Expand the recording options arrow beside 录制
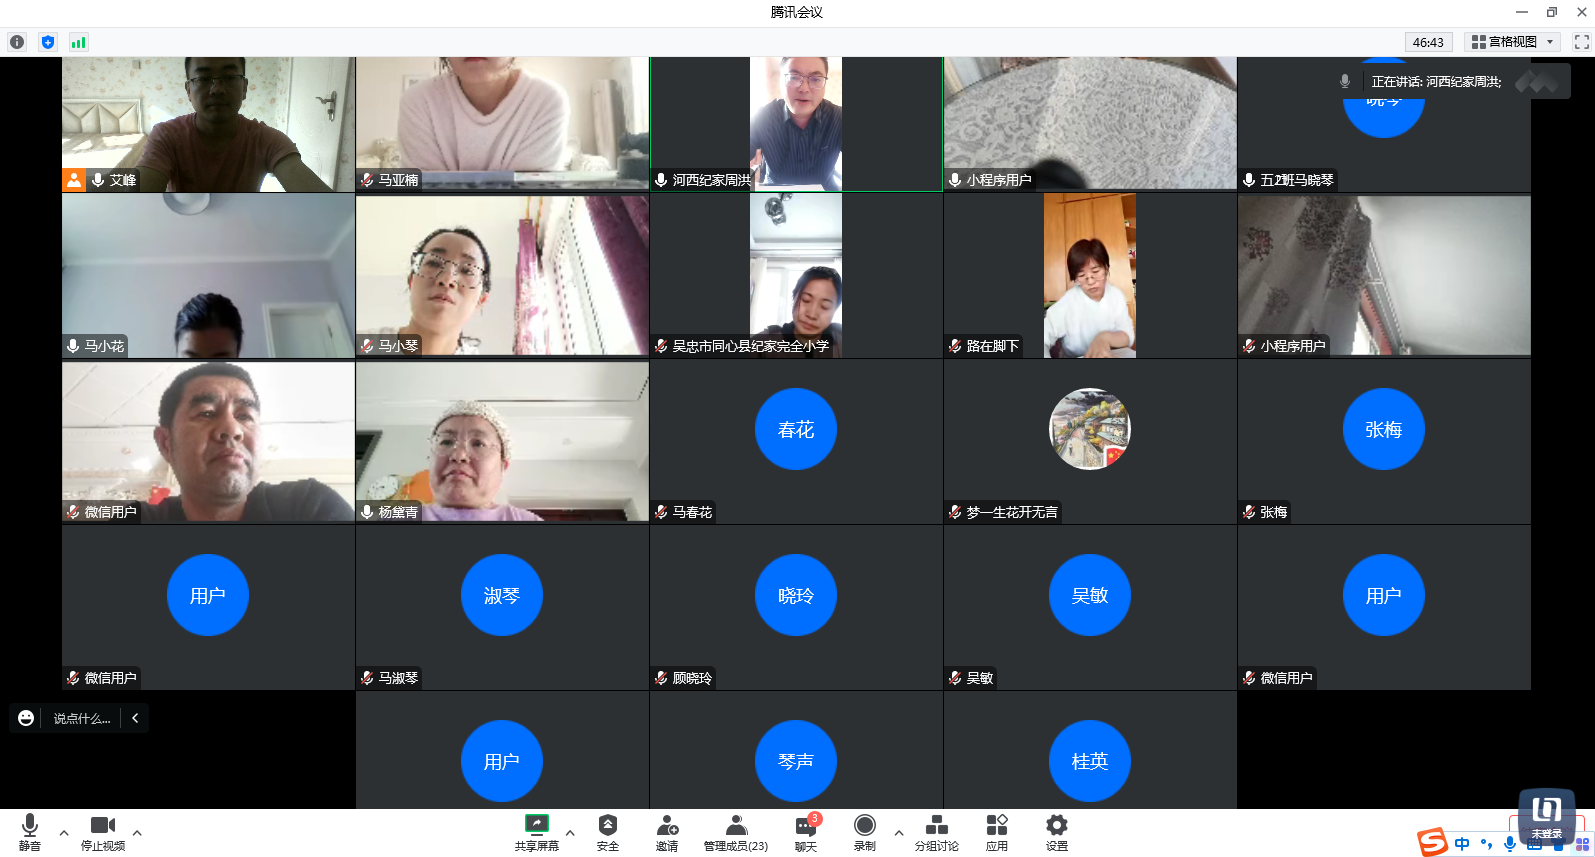This screenshot has height=857, width=1595. (x=899, y=832)
